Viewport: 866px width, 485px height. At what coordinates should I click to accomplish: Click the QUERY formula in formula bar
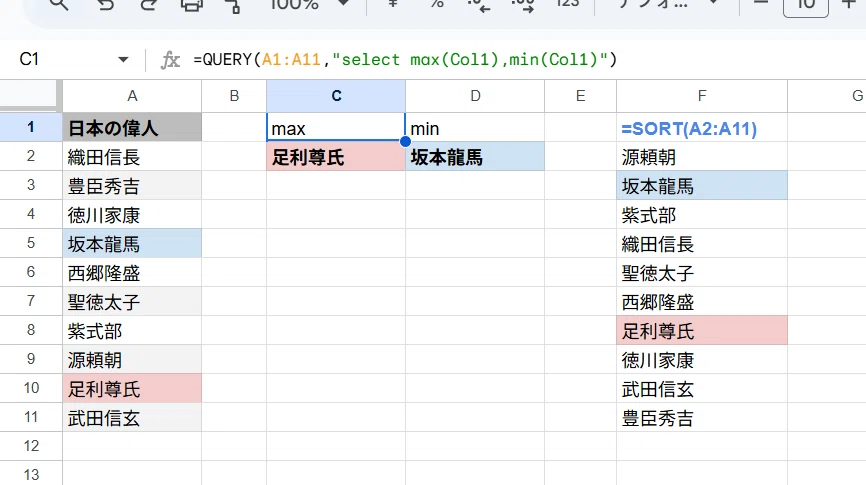tap(405, 59)
